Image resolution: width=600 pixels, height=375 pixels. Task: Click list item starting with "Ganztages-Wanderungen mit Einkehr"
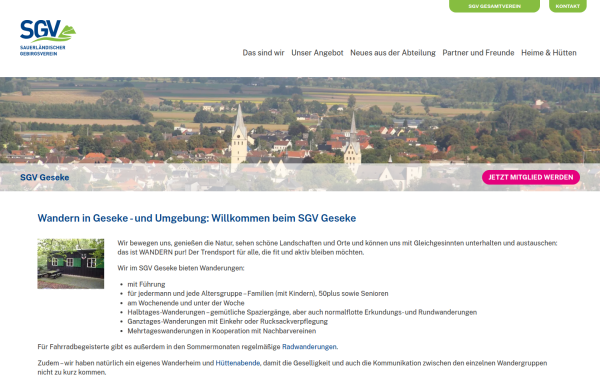coord(228,321)
